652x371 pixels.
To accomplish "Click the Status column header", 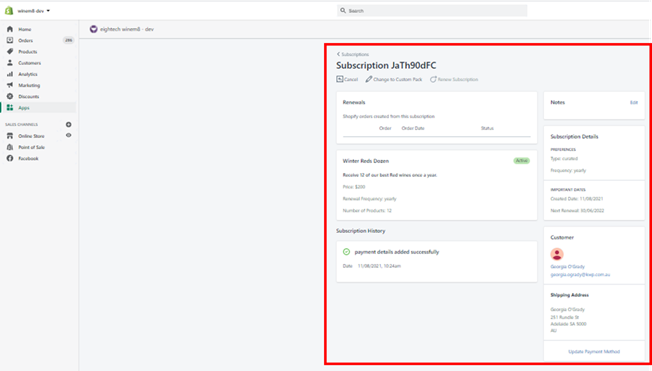I will pos(487,129).
